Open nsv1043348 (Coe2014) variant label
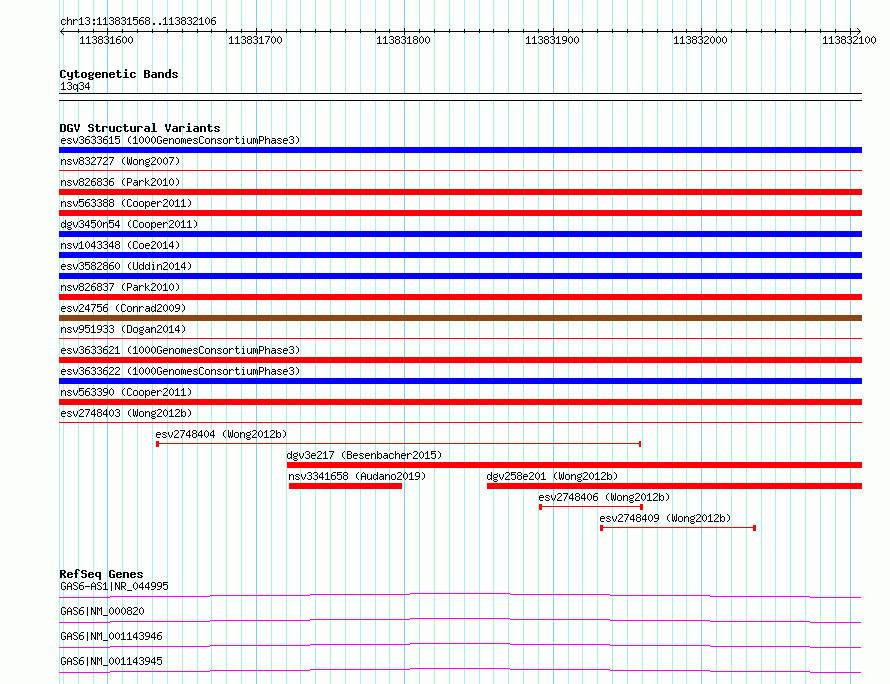 pos(120,245)
